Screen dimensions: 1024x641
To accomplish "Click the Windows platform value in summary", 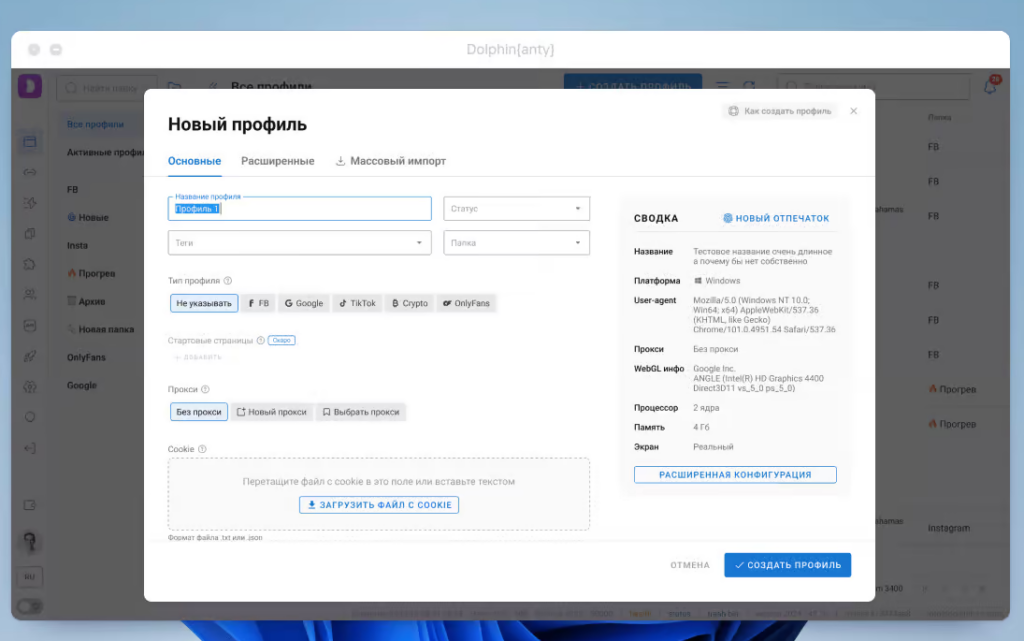I will 717,281.
